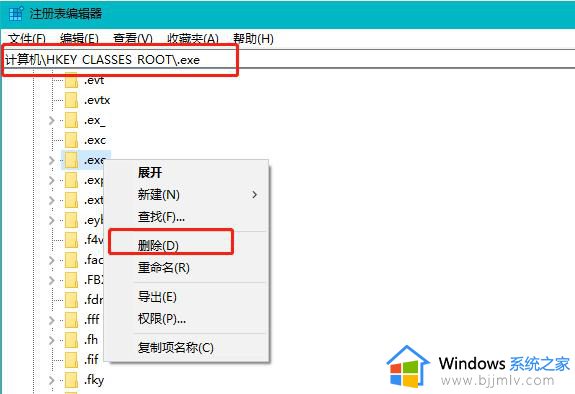
Task: Expand the .fac key
Action: pyautogui.click(x=52, y=260)
